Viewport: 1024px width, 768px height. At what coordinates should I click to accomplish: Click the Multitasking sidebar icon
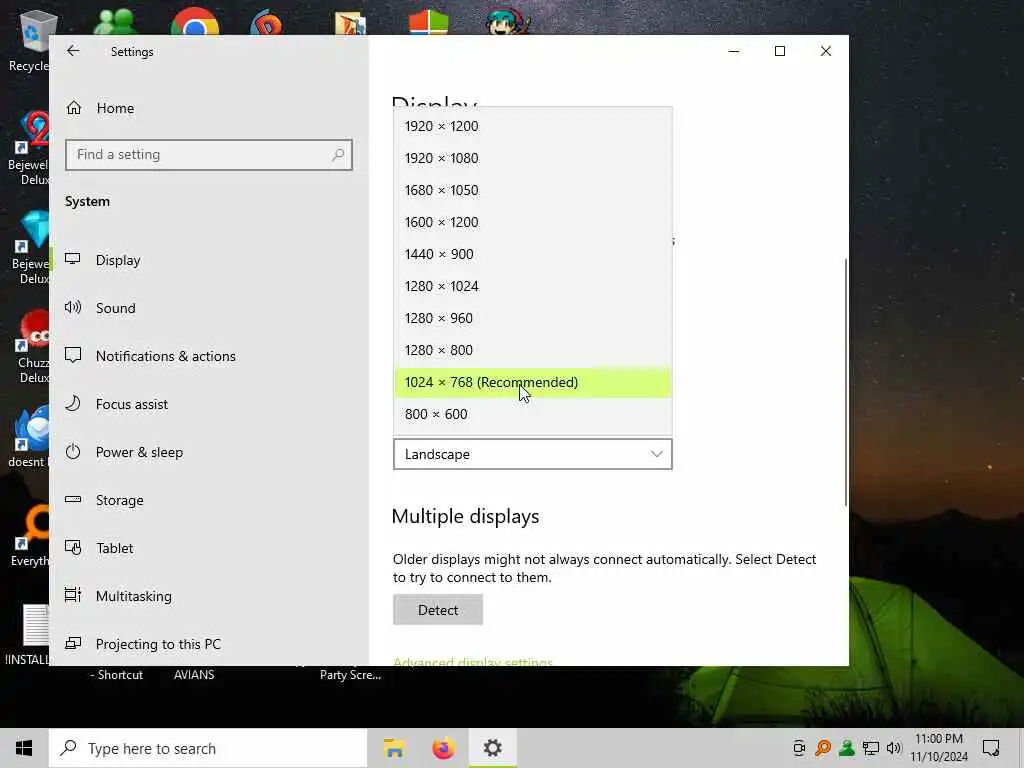point(73,595)
